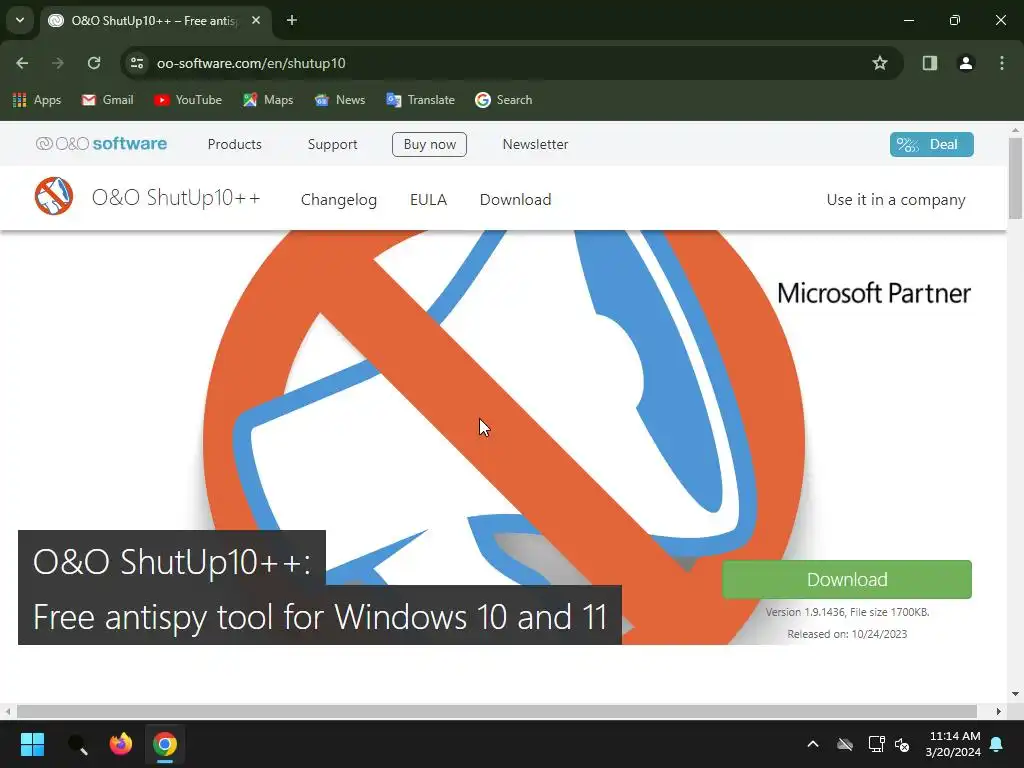Open the Apps bookmark
1024x768 pixels.
click(x=37, y=100)
